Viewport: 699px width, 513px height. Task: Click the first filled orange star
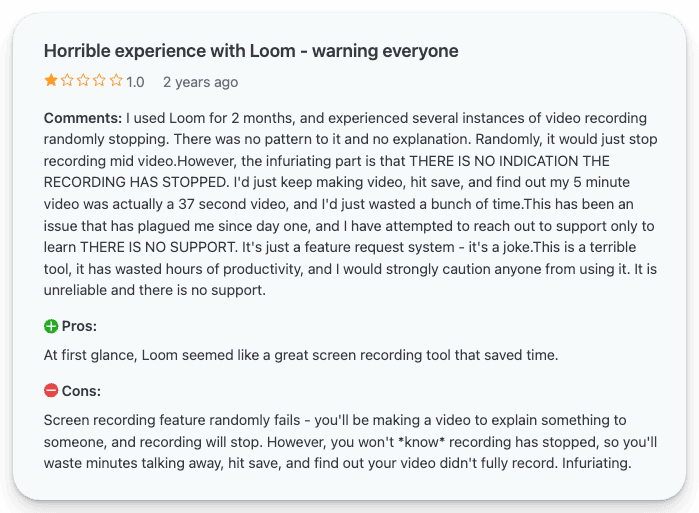51,81
